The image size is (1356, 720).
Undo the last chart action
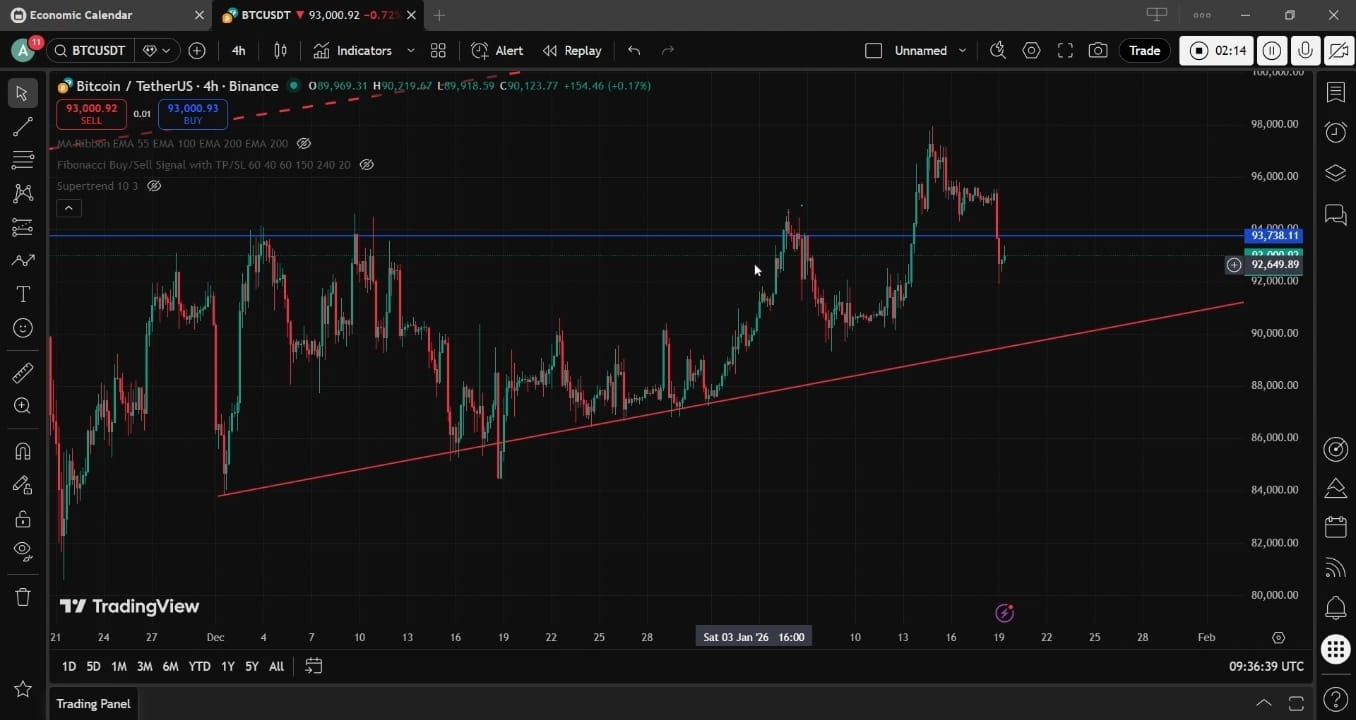(634, 51)
